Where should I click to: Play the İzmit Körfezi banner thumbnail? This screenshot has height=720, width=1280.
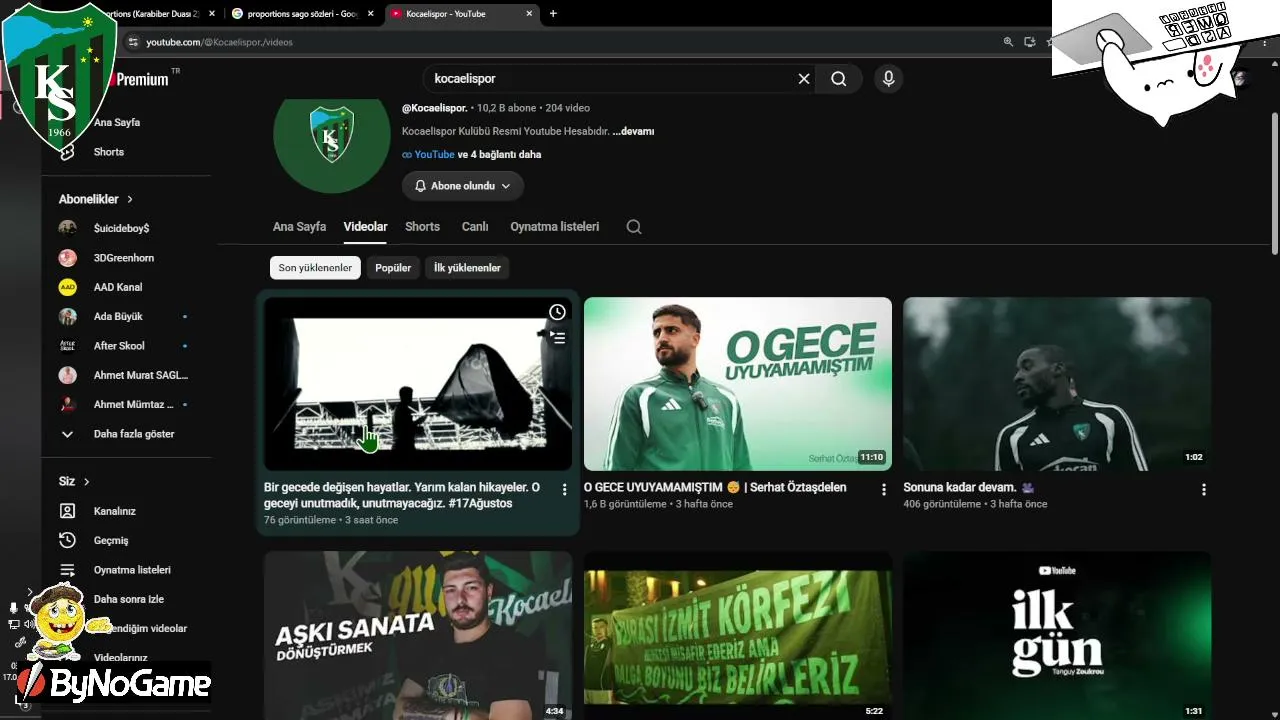tap(738, 636)
